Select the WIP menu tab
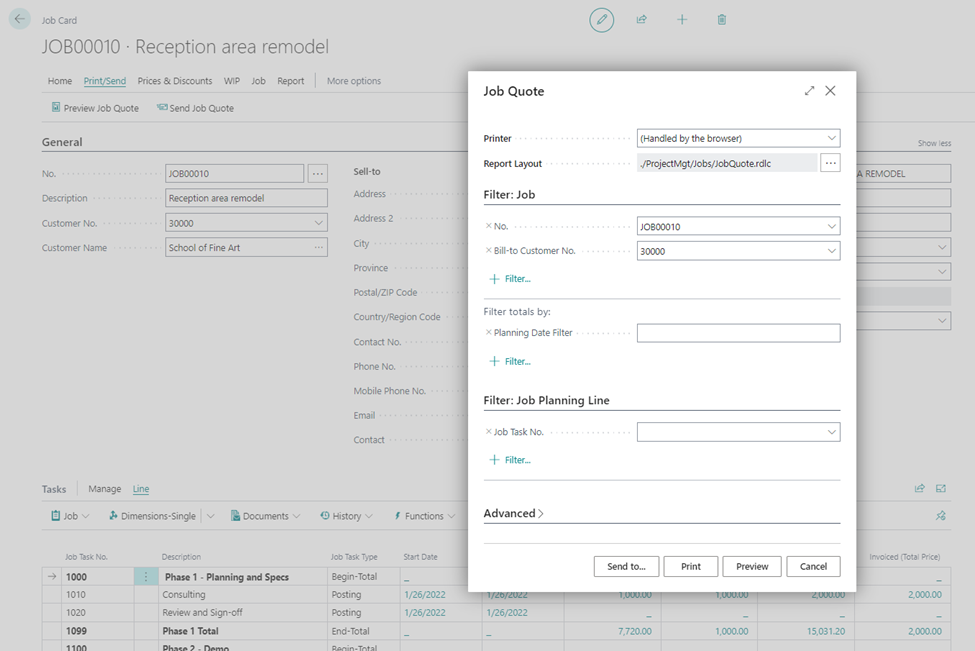The height and width of the screenshot is (651, 975). pos(231,81)
